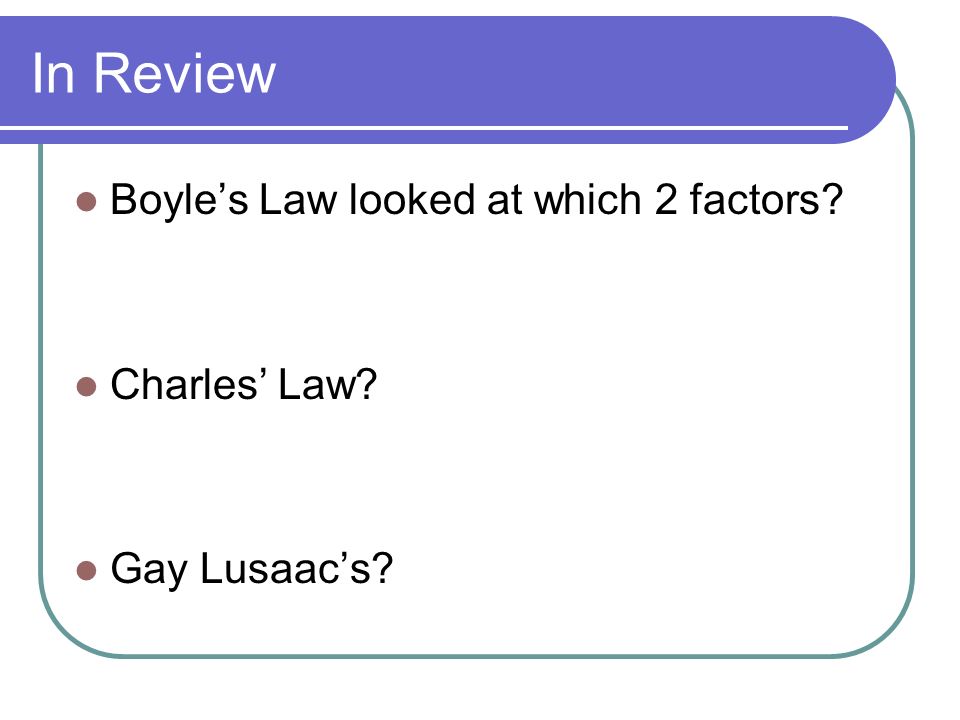Viewport: 960px width, 720px height.
Task: Click the number 2 in first bullet
Action: click(x=666, y=200)
